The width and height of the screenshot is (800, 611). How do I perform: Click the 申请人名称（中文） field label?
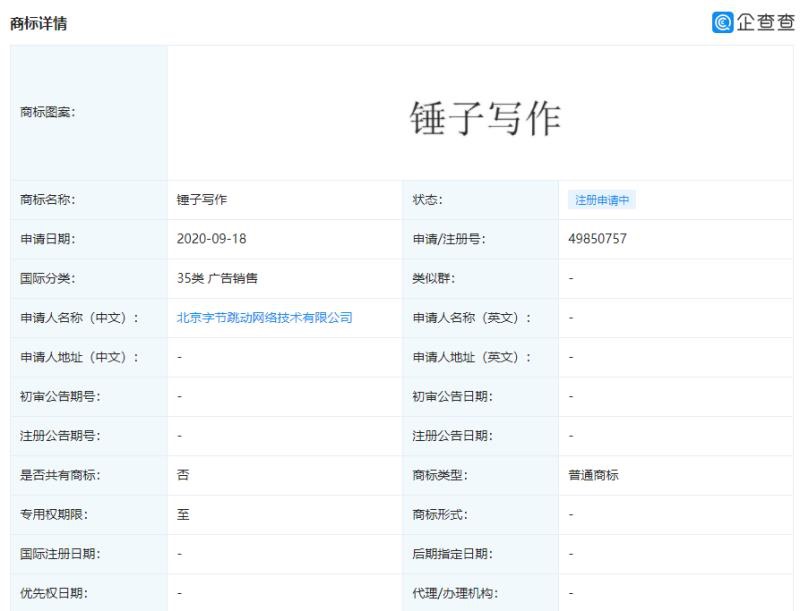(x=79, y=318)
